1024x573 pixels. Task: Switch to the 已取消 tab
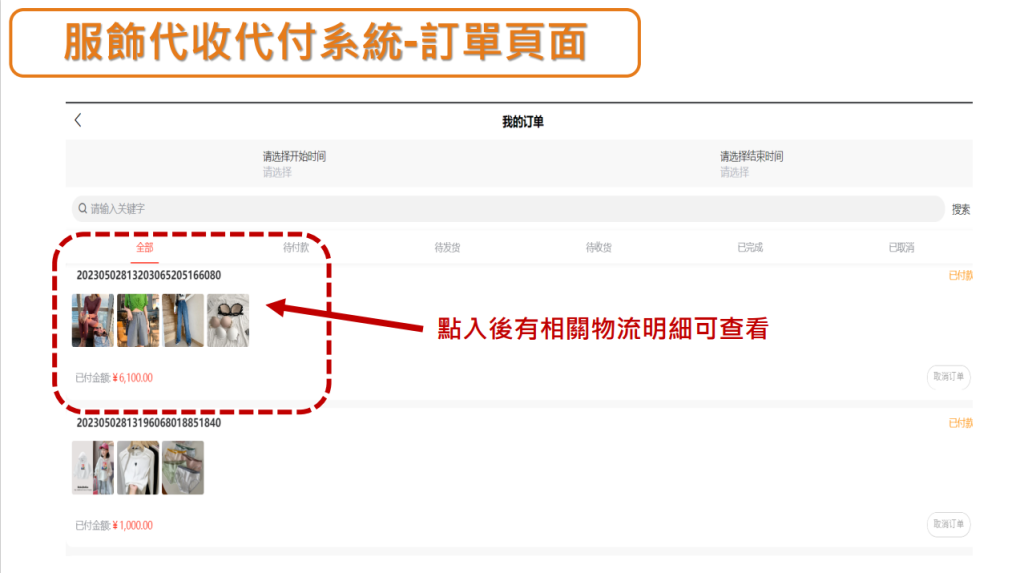tap(901, 248)
